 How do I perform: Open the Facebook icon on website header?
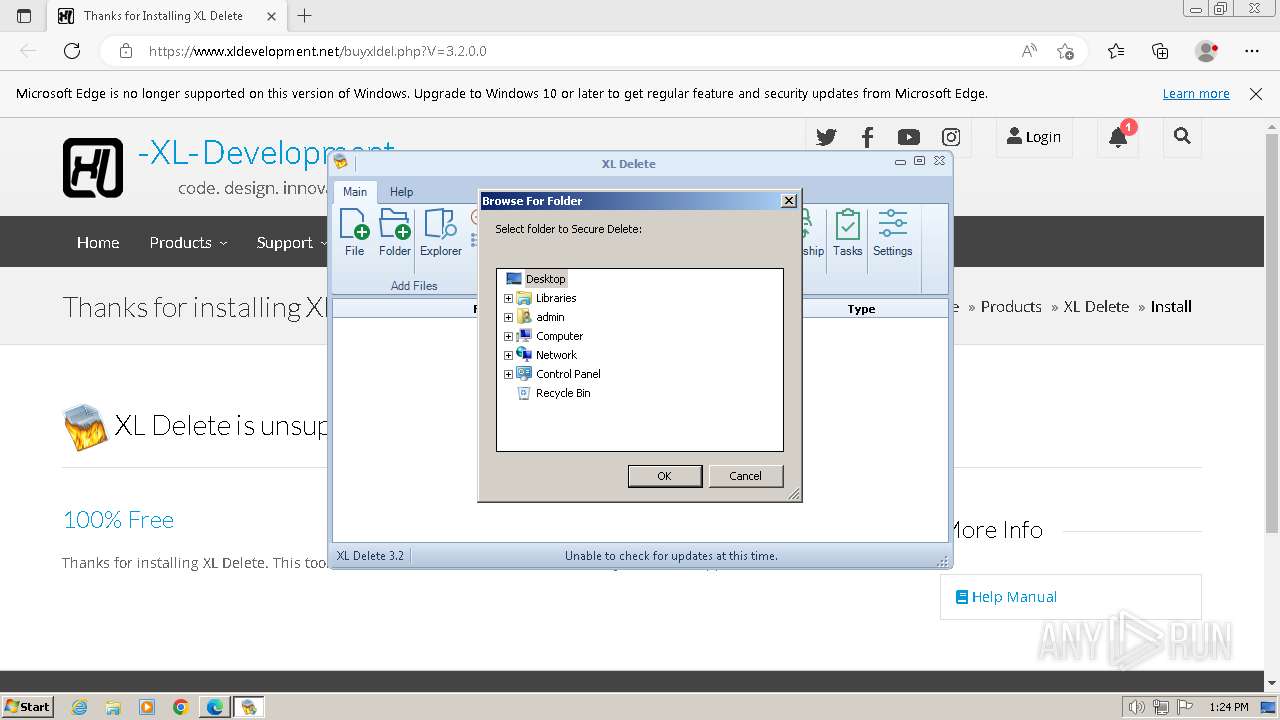(x=867, y=137)
